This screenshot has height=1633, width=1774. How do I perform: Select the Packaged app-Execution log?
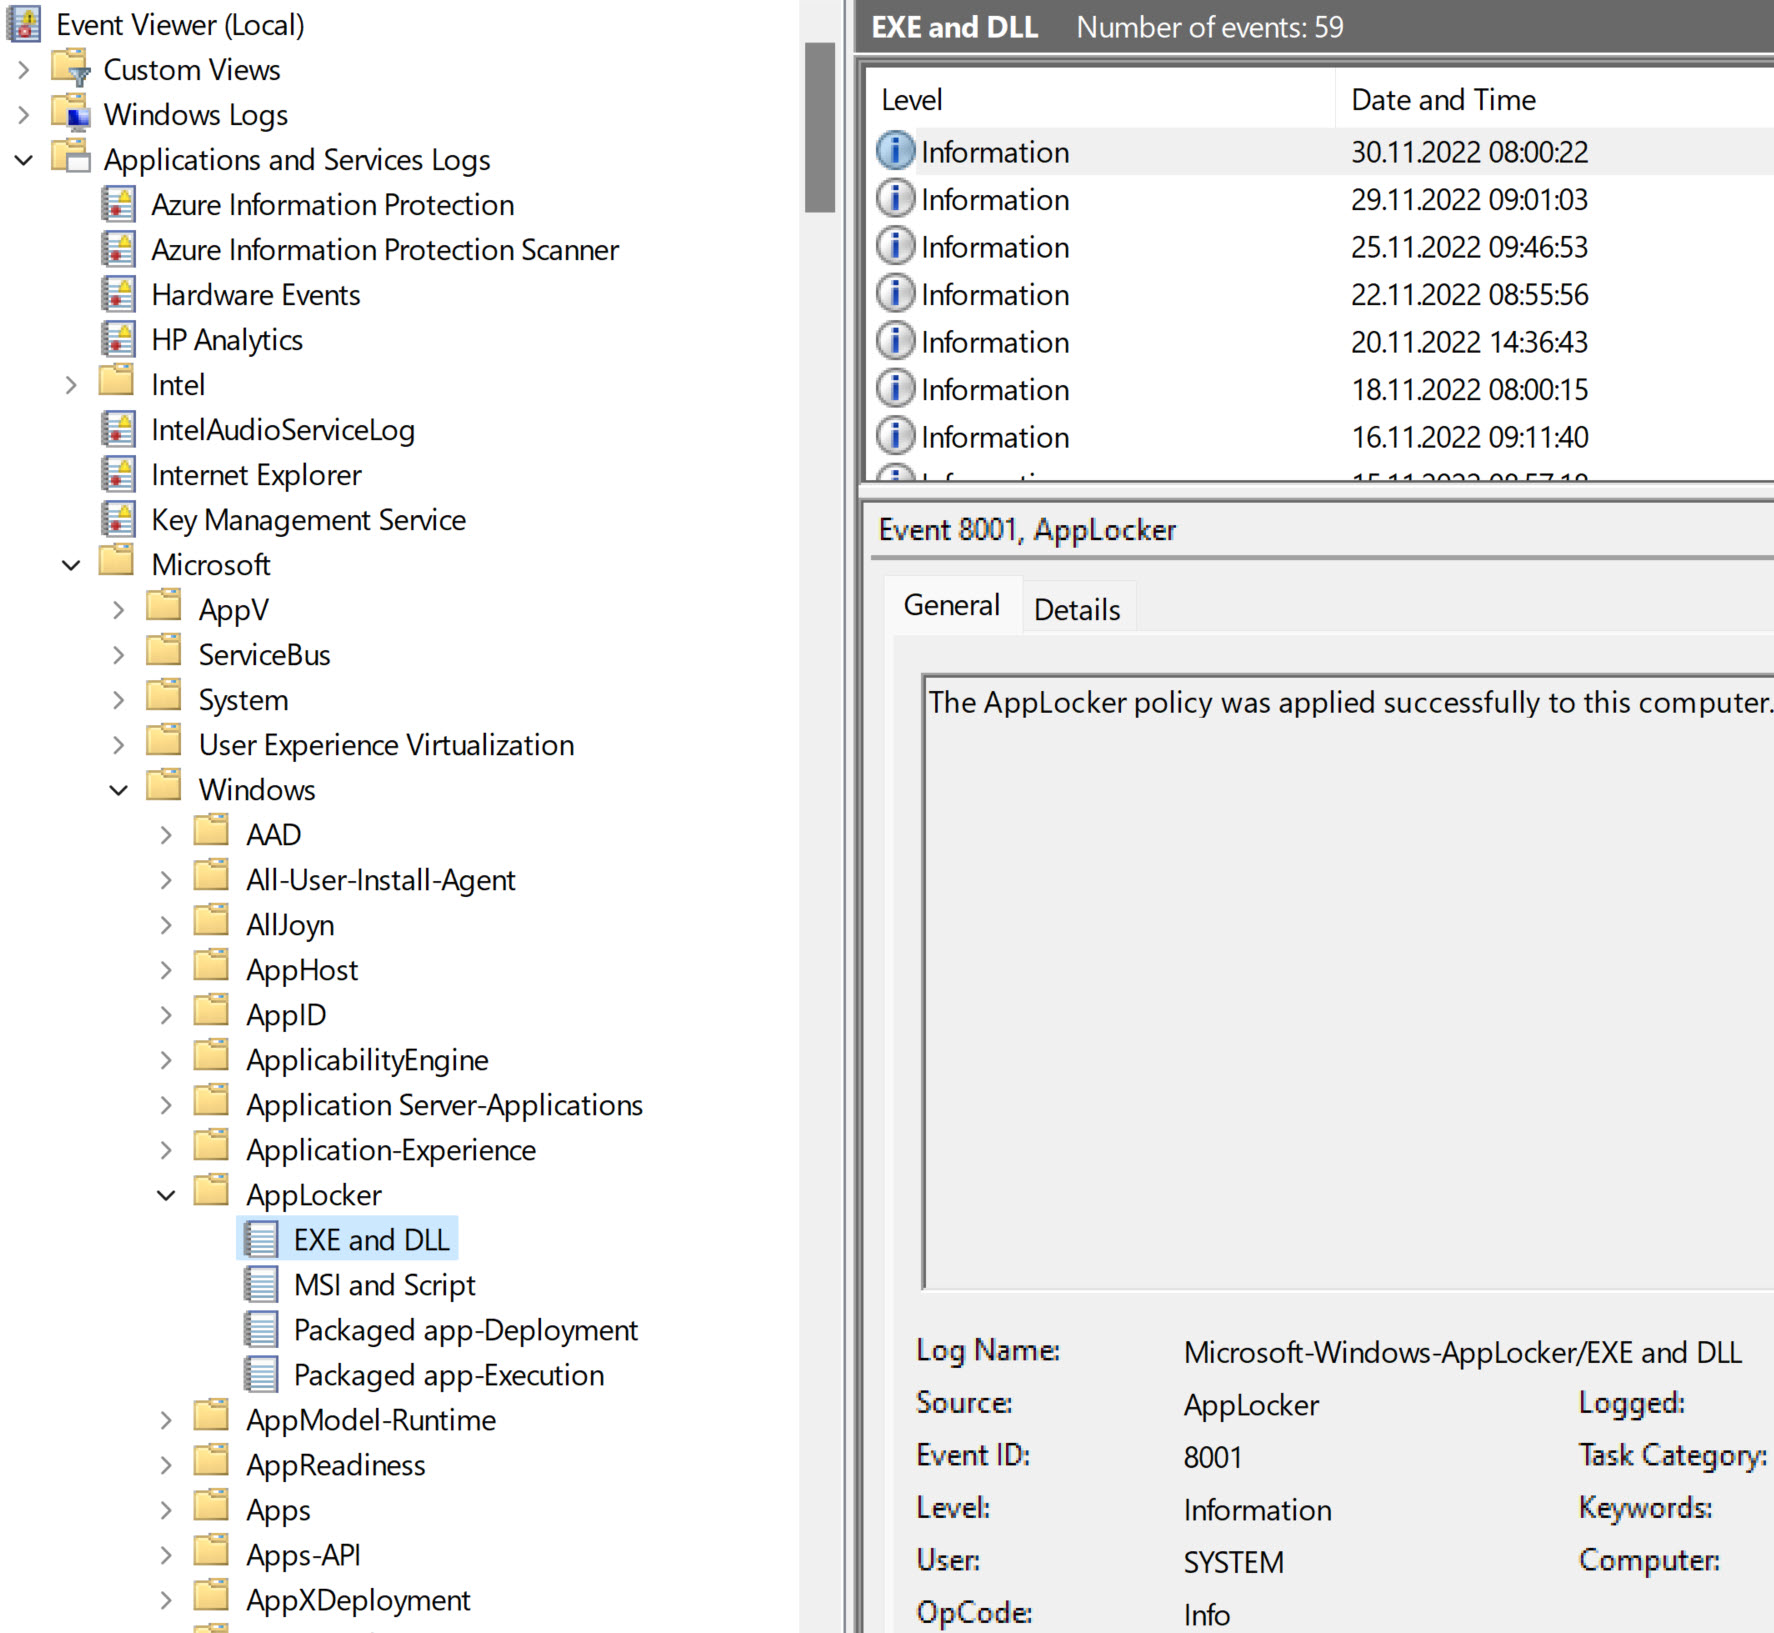click(449, 1375)
